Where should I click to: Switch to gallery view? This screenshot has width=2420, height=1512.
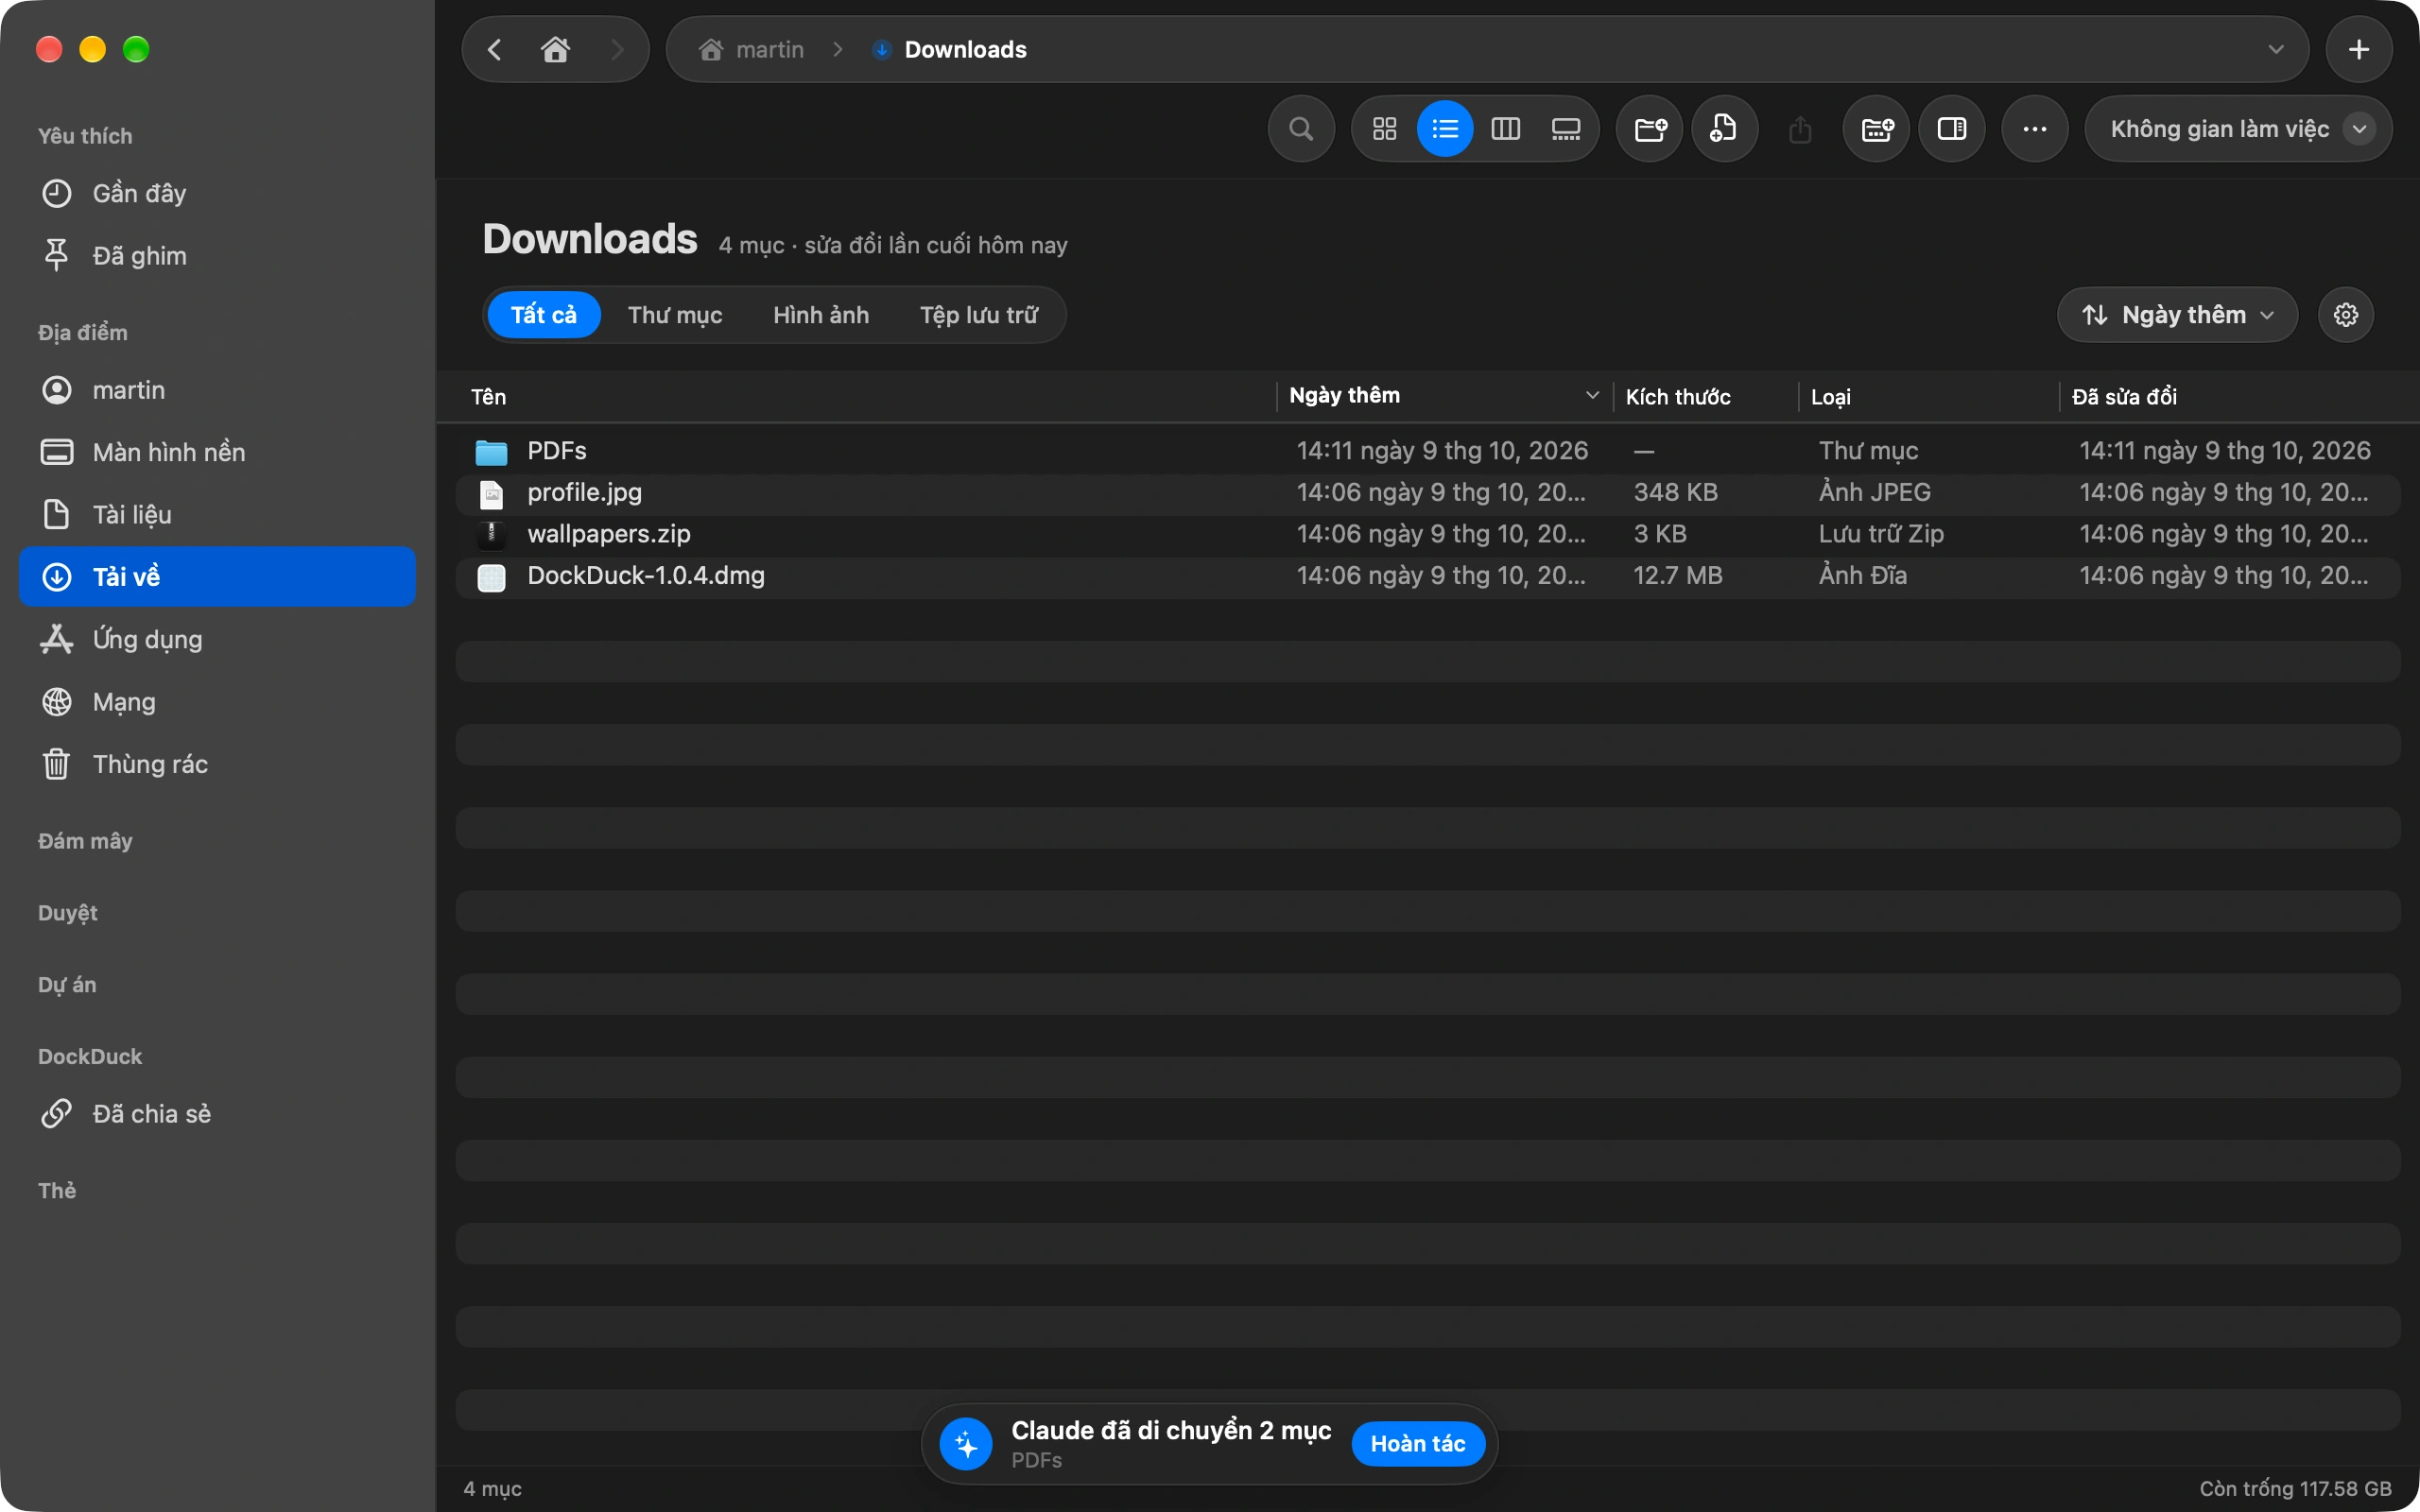point(1565,129)
